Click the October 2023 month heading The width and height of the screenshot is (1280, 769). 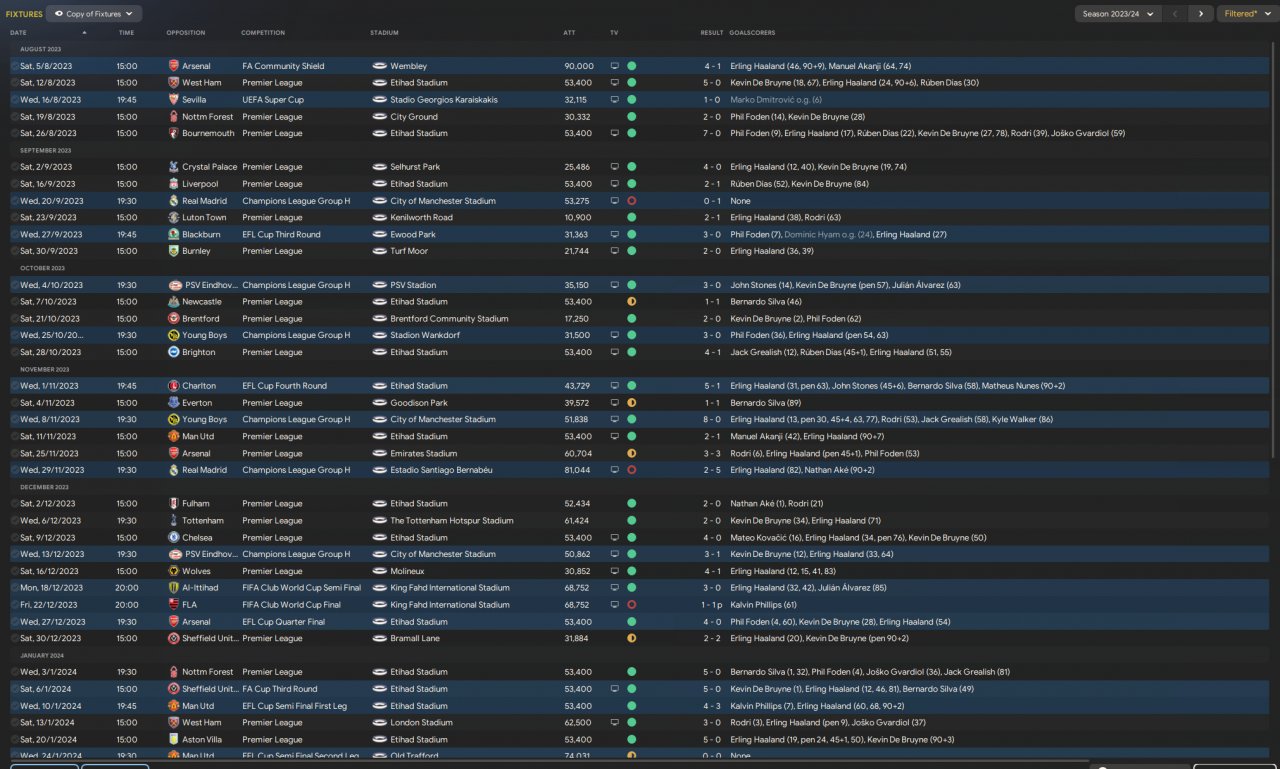42,268
